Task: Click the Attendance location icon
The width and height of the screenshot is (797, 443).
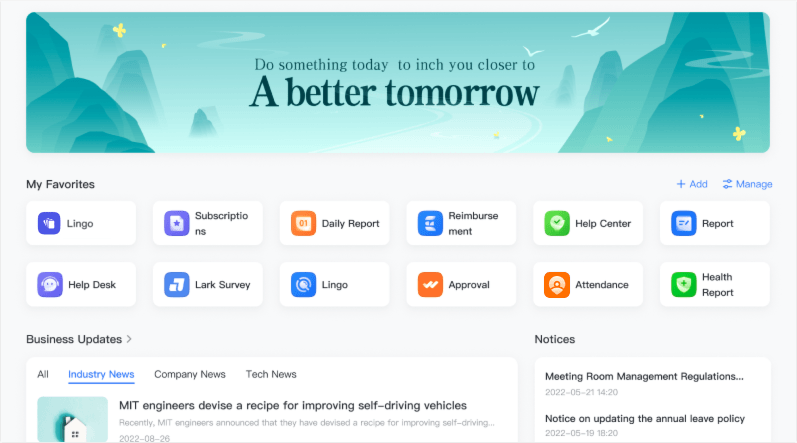Action: [x=557, y=284]
